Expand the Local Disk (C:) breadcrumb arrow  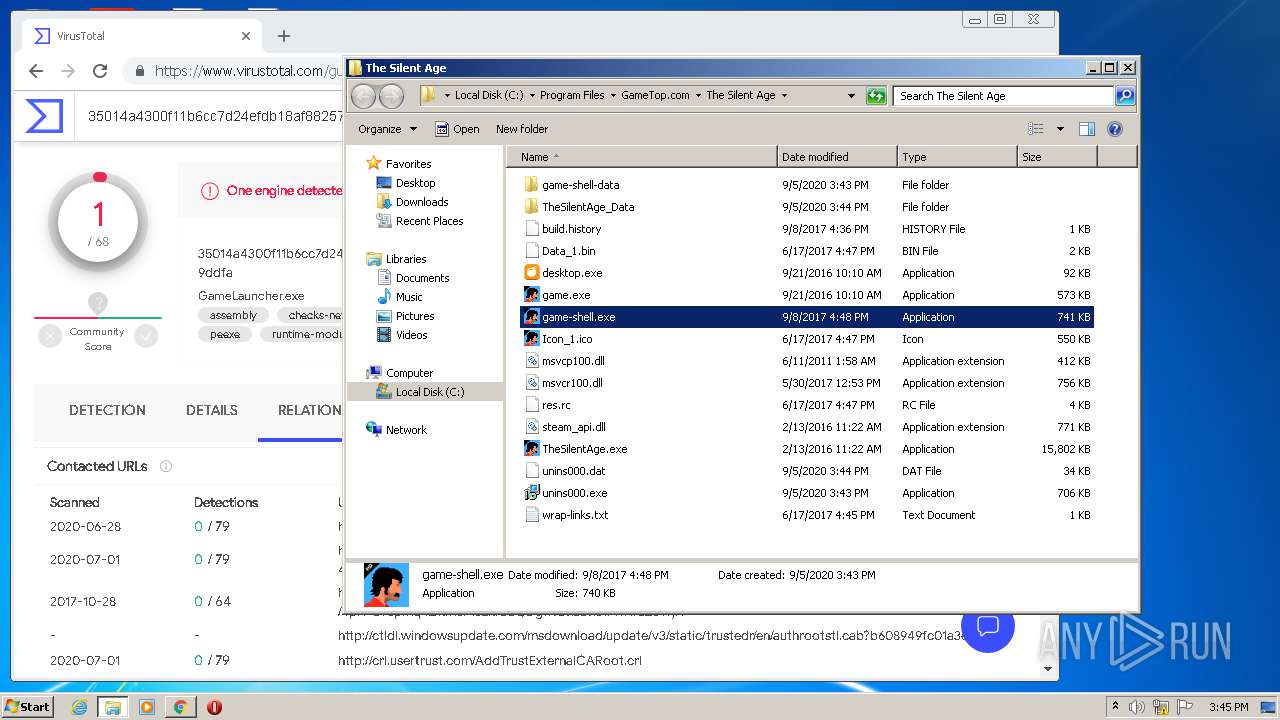[532, 96]
